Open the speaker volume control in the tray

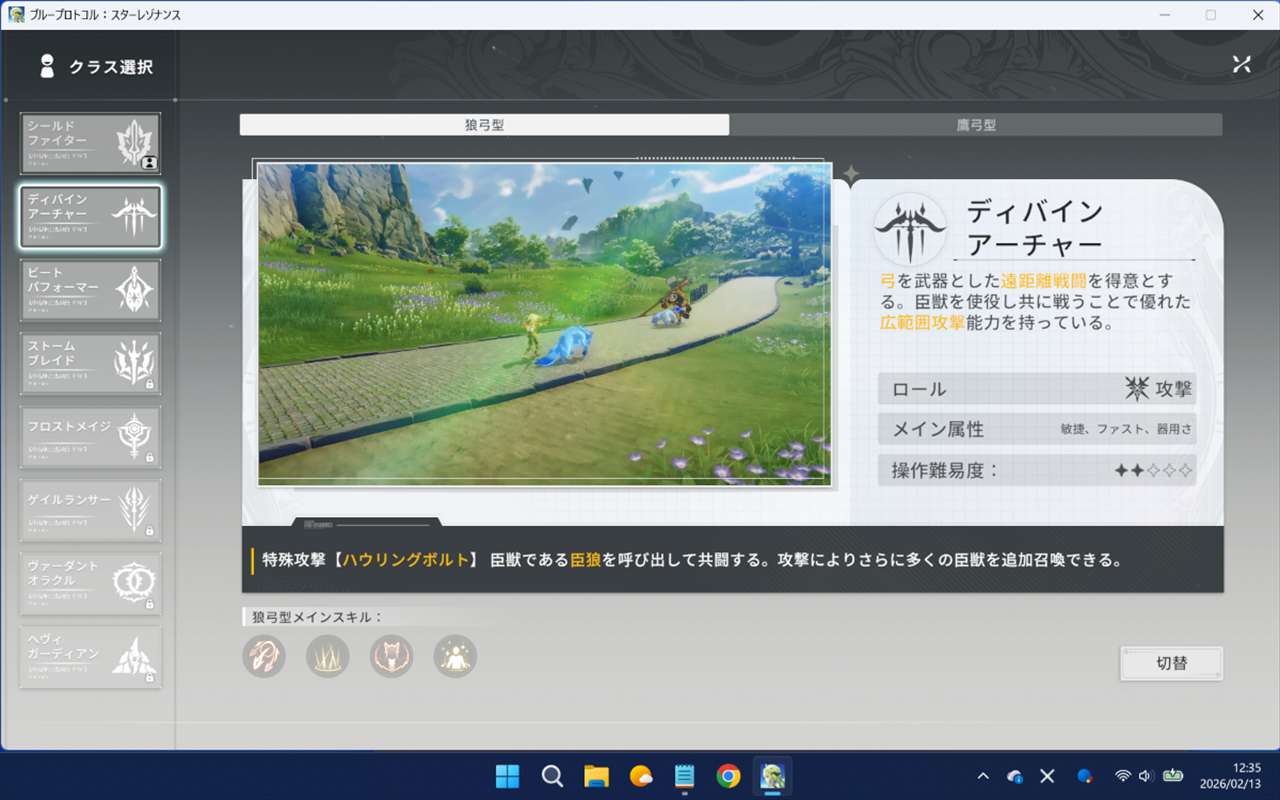(1145, 776)
